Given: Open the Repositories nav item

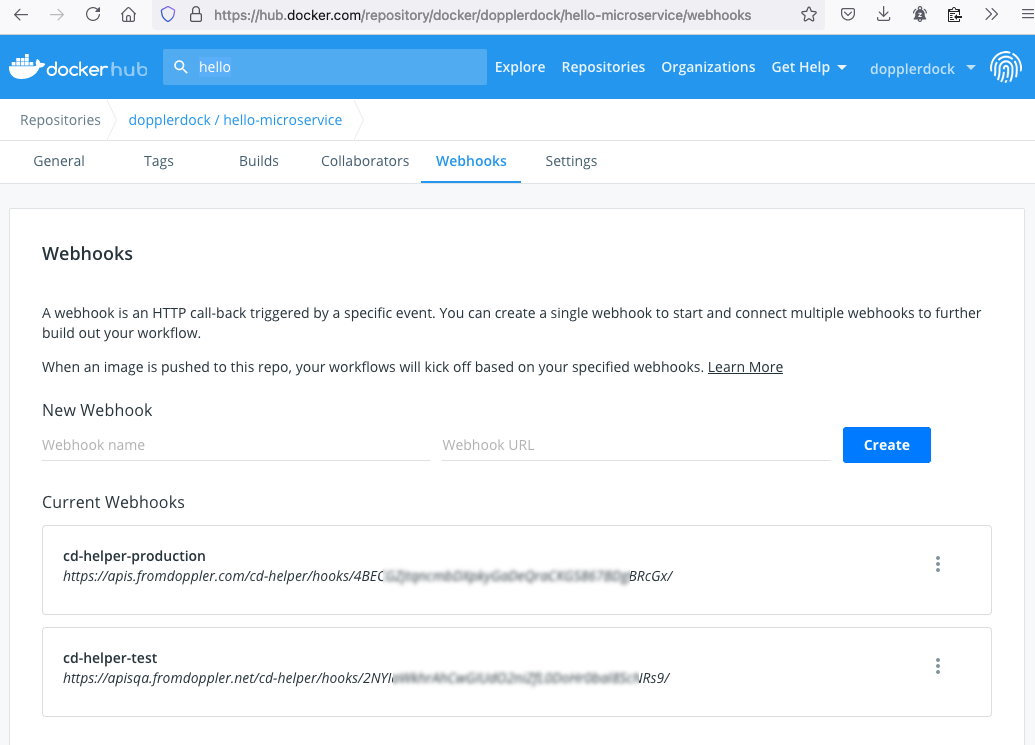Looking at the screenshot, I should (603, 67).
